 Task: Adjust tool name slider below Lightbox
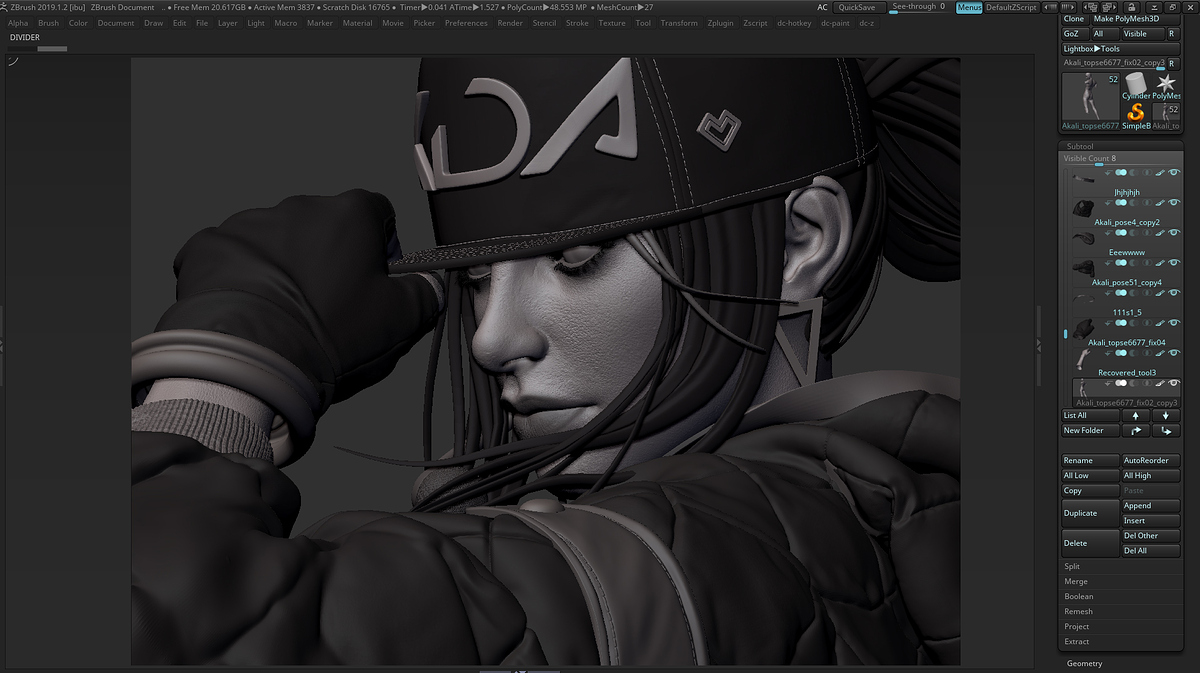point(1112,63)
